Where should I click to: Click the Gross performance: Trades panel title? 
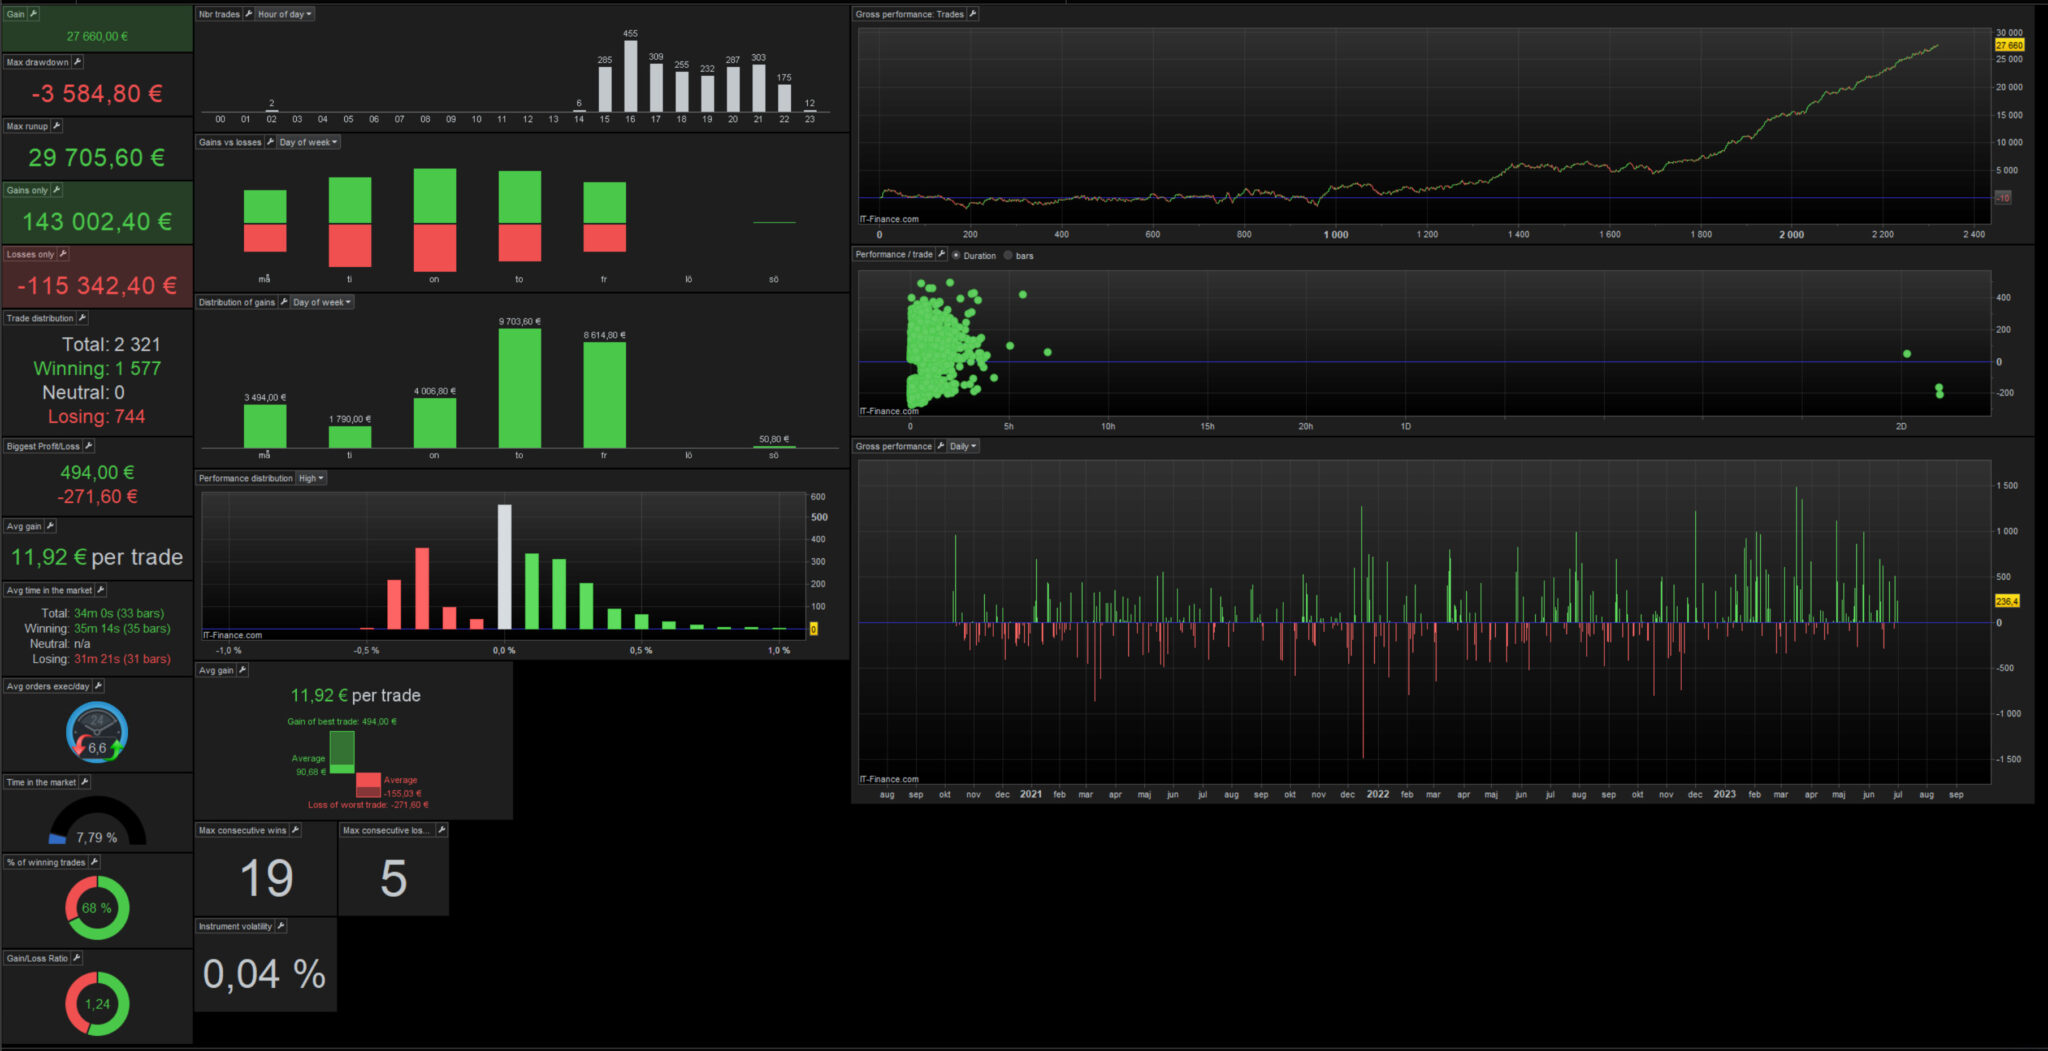[910, 14]
